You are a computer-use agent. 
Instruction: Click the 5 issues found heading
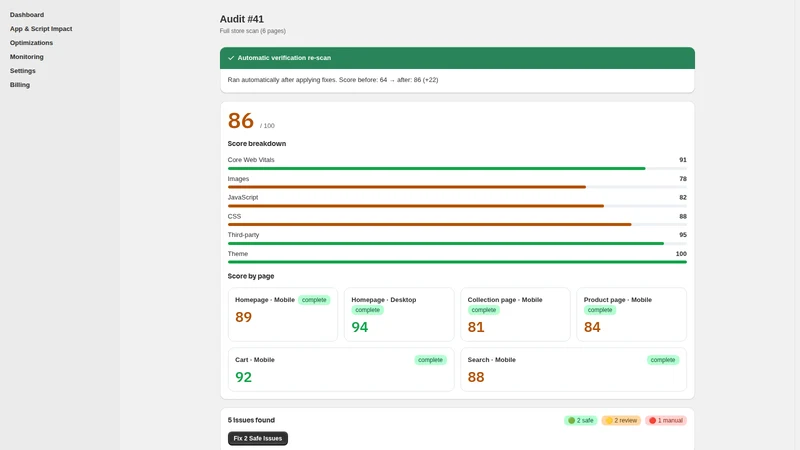click(251, 420)
